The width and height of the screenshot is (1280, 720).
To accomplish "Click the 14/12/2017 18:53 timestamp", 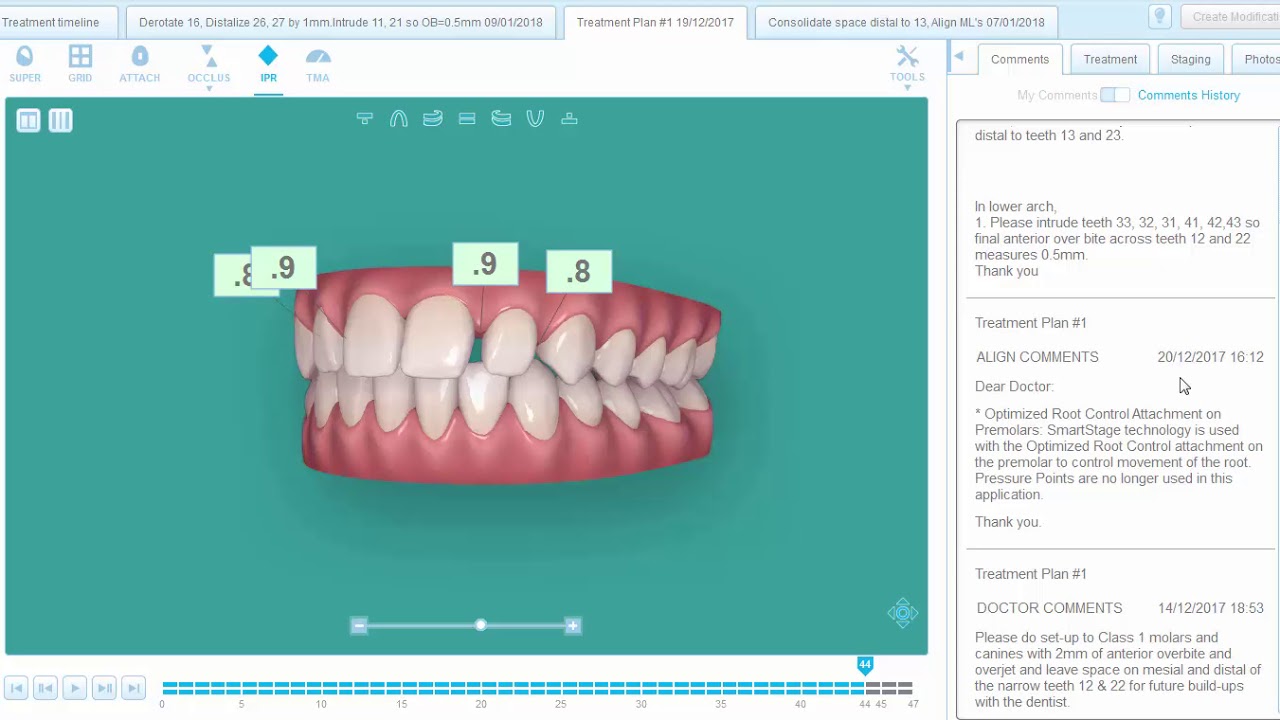I will tap(1210, 608).
